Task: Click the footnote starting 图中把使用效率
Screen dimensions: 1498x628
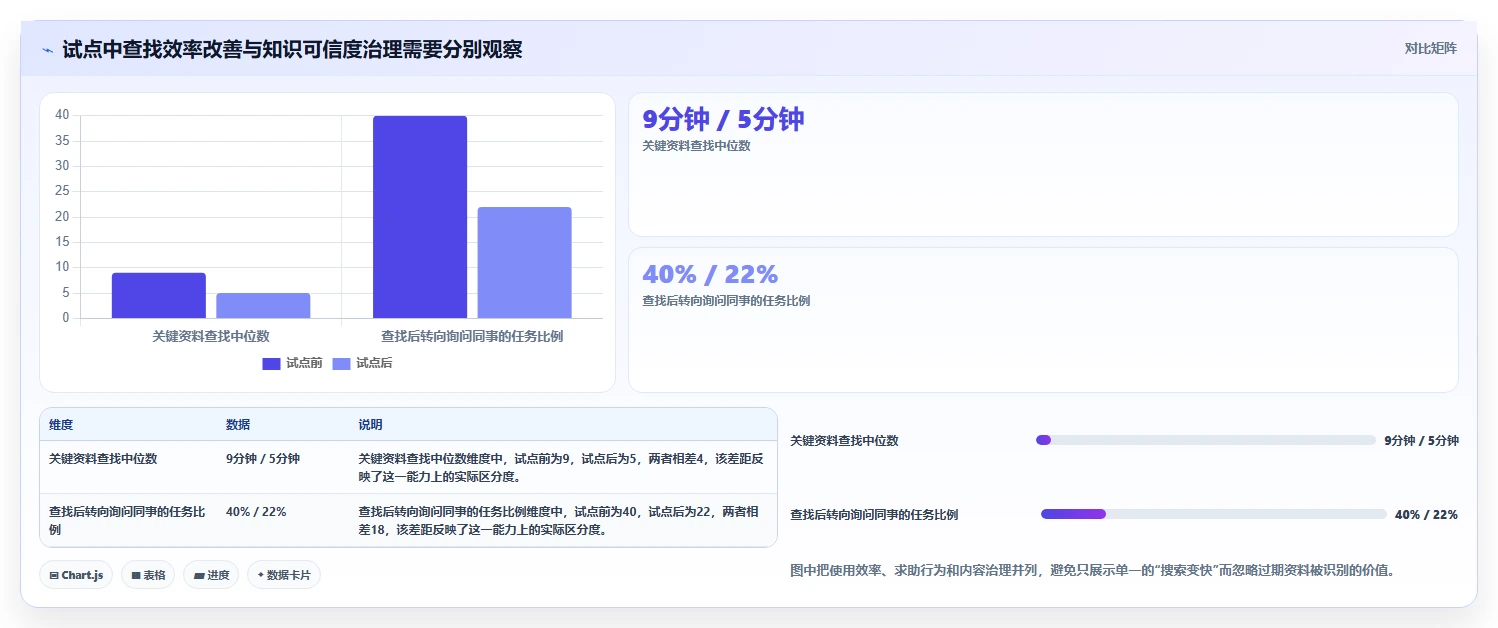Action: [x=1092, y=571]
